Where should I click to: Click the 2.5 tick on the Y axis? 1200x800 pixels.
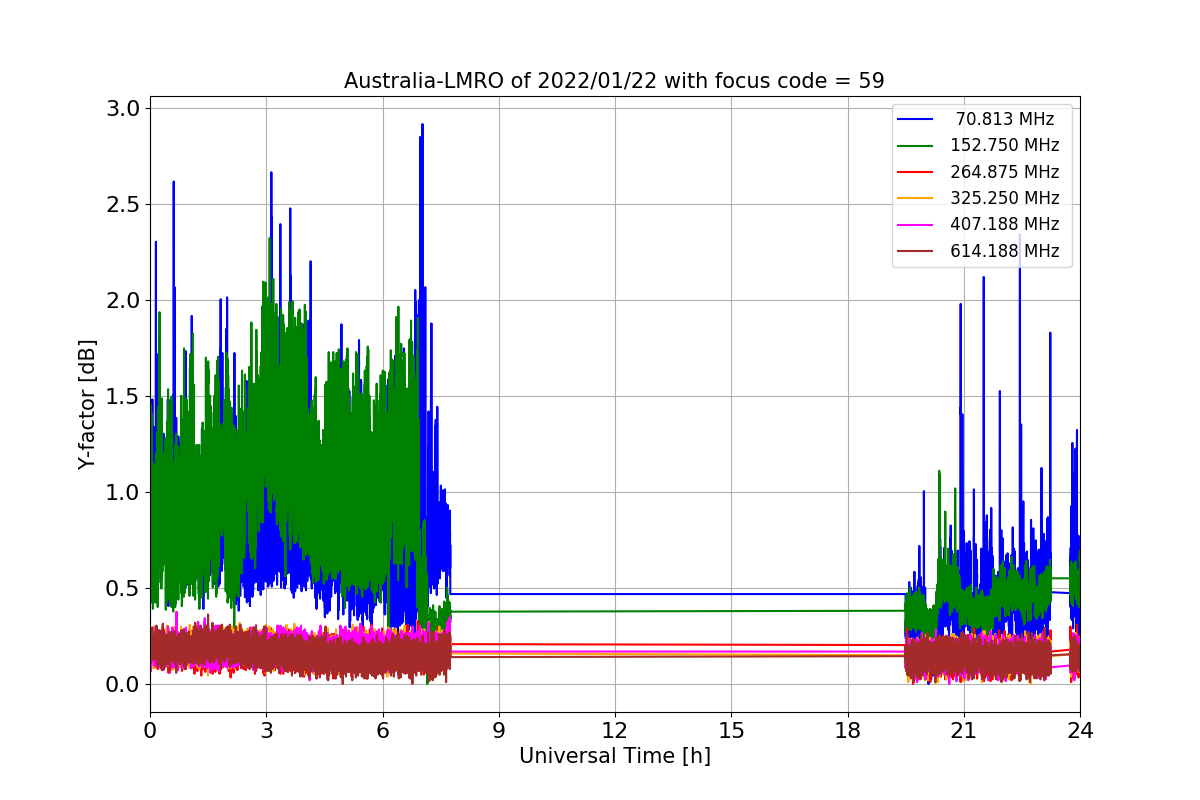click(124, 204)
